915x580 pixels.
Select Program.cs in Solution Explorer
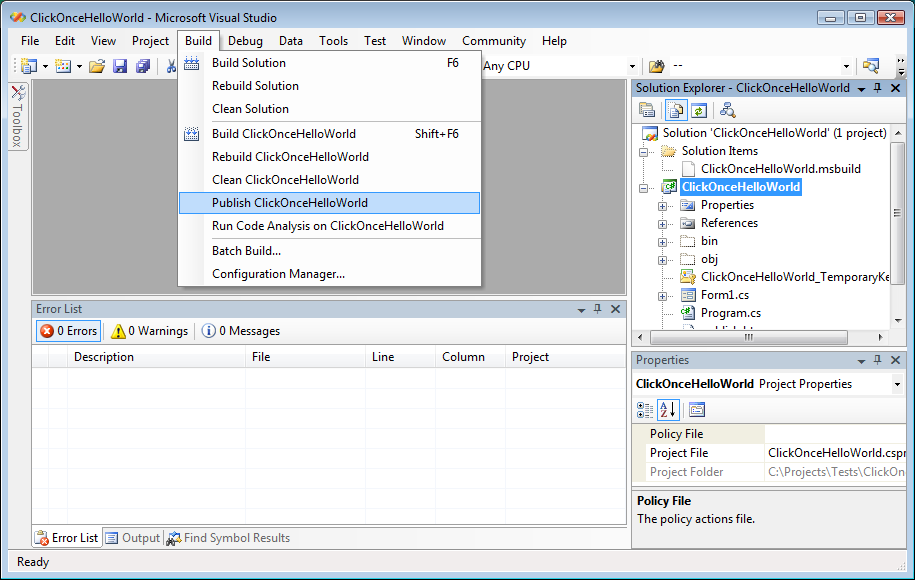(731, 313)
